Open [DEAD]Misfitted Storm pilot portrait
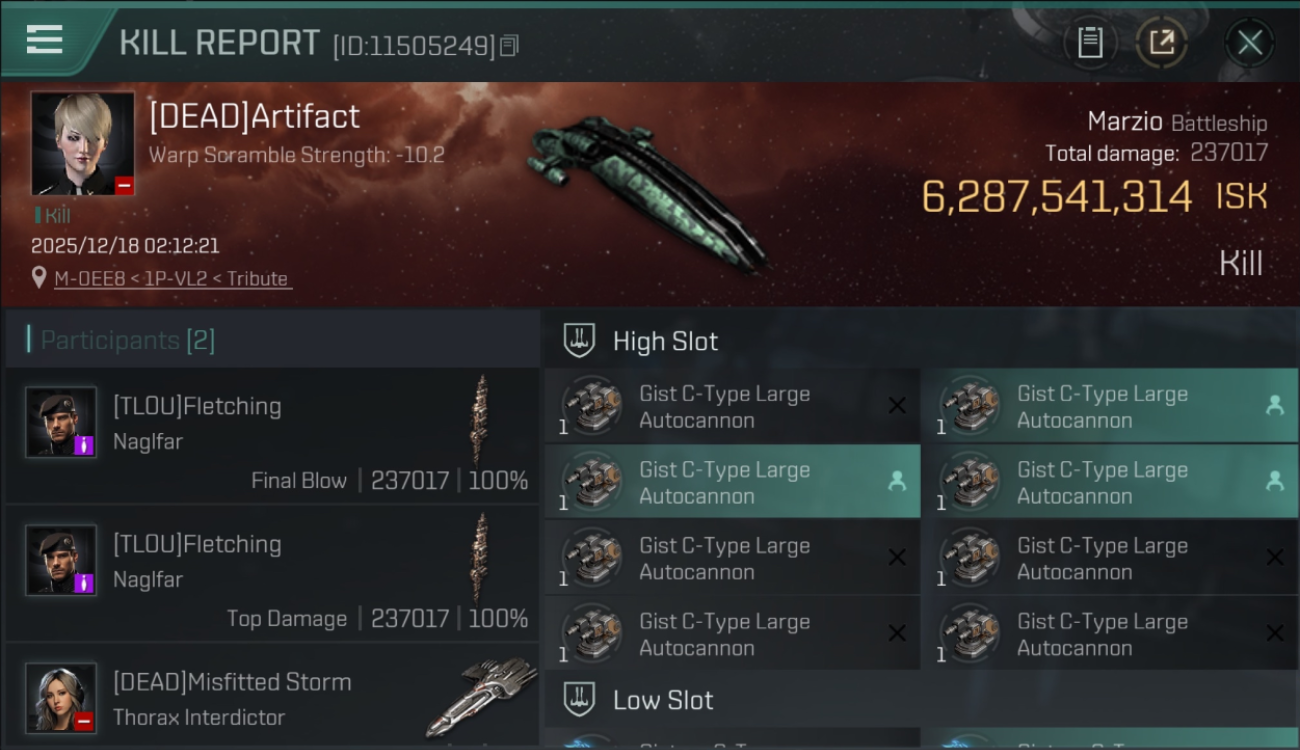 (x=61, y=697)
